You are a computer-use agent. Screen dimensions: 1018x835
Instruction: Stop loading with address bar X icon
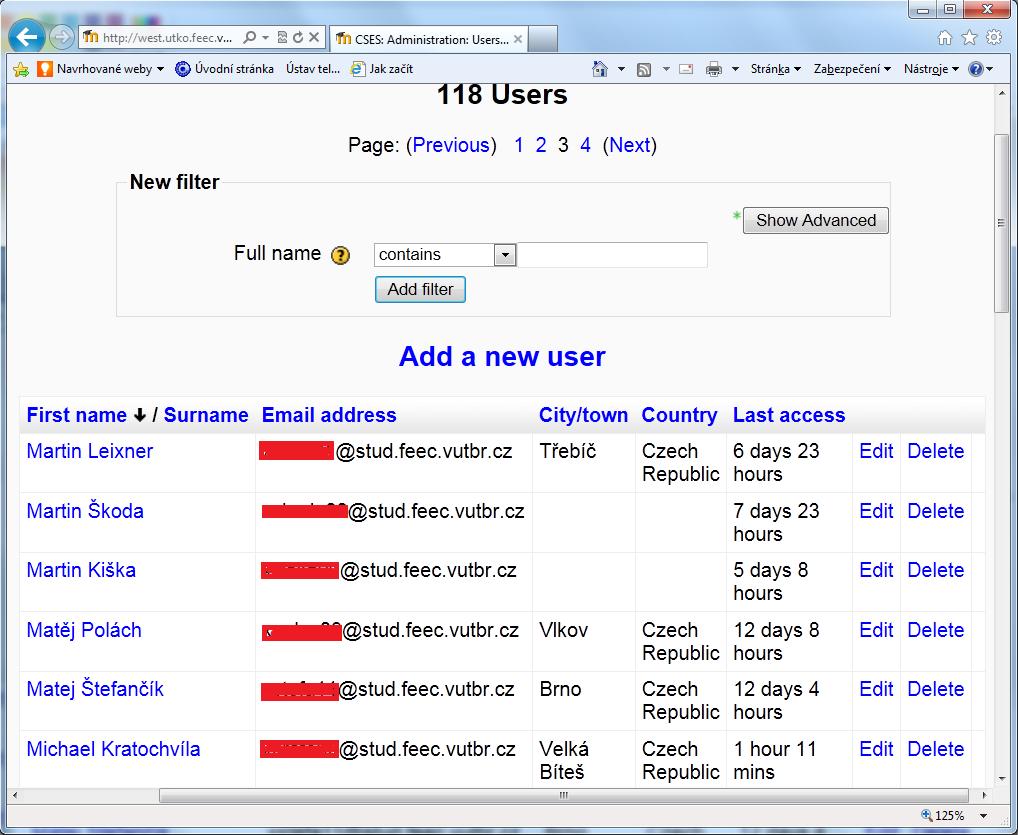point(314,38)
